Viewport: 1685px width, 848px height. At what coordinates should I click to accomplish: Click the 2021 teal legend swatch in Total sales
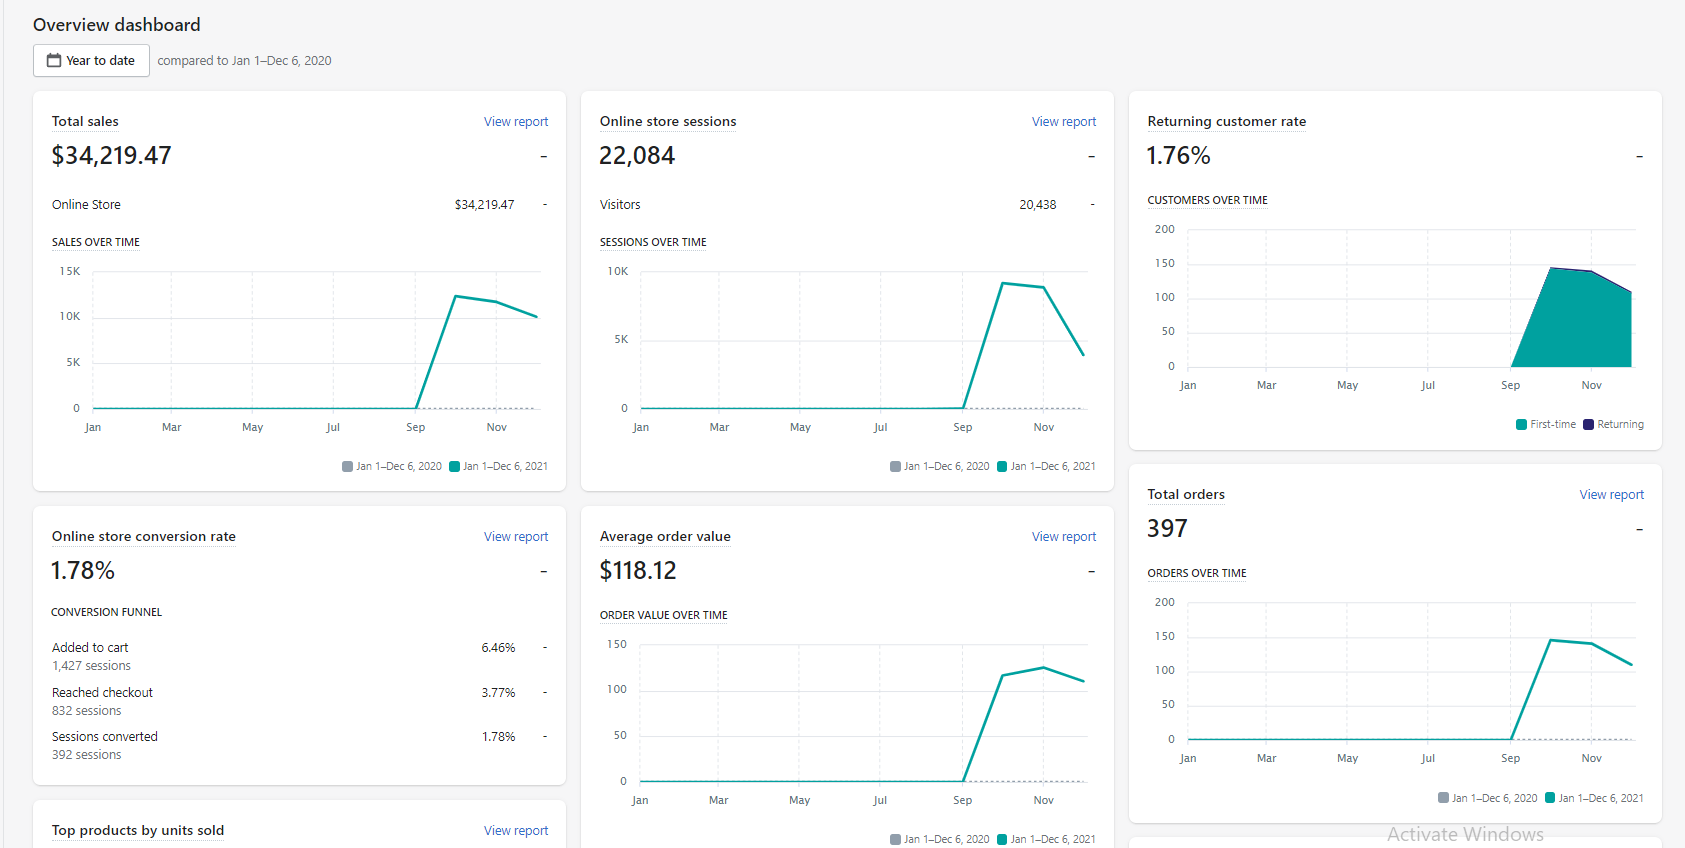pos(454,467)
